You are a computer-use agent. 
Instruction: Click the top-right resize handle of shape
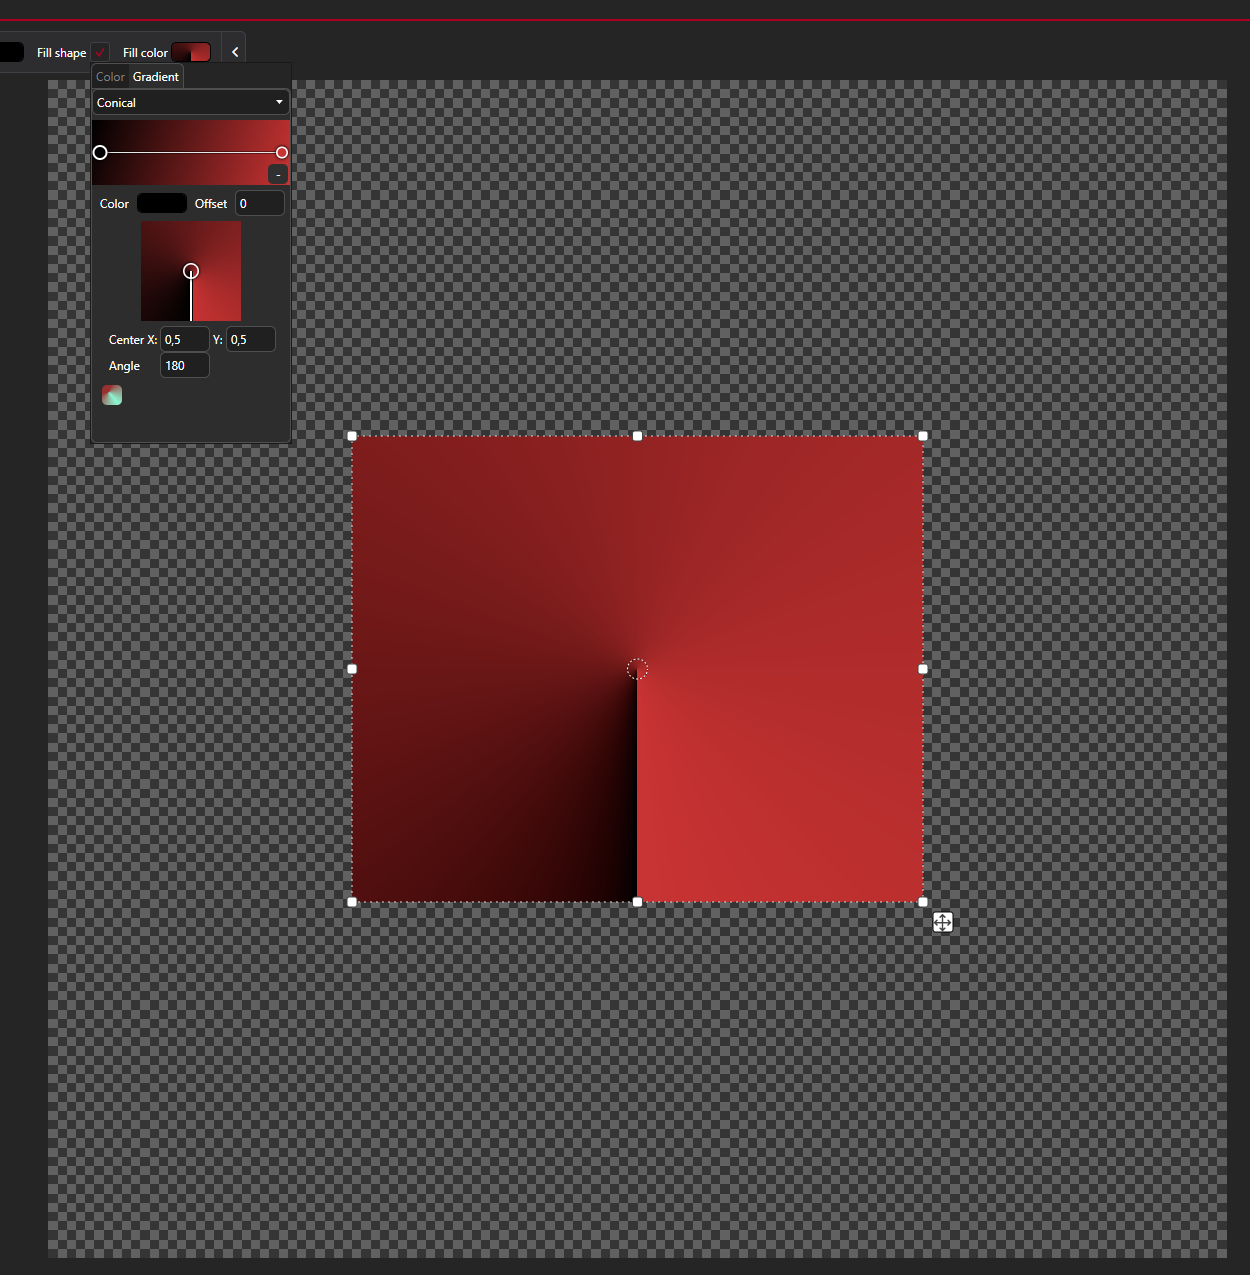[x=923, y=436]
